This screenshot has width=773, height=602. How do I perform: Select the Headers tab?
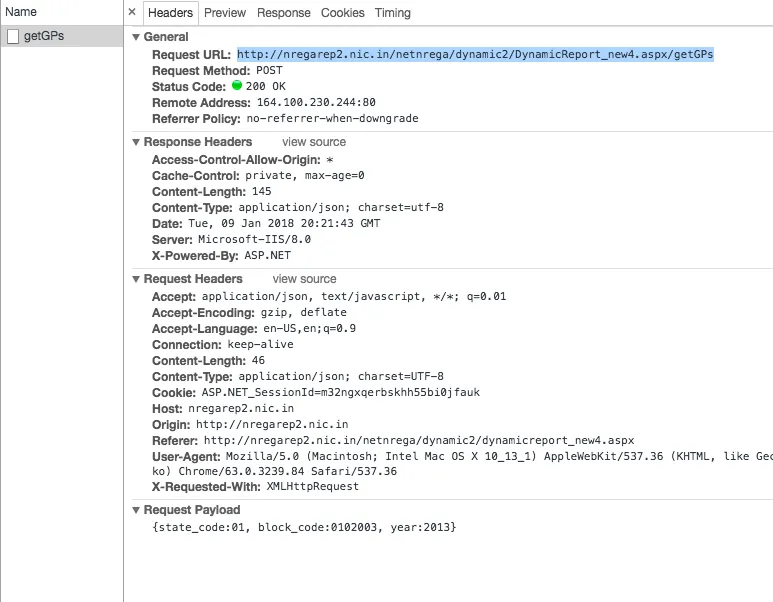click(170, 13)
